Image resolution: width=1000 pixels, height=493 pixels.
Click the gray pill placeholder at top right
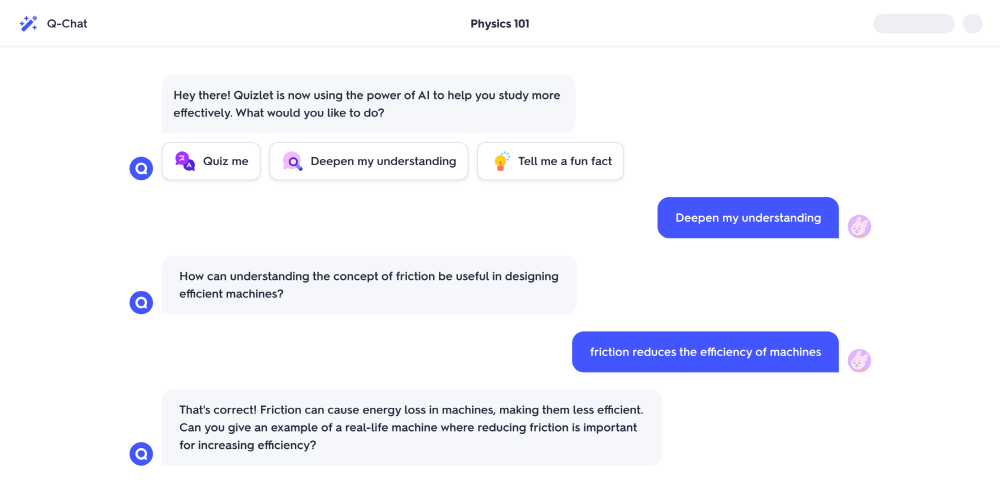click(x=914, y=23)
